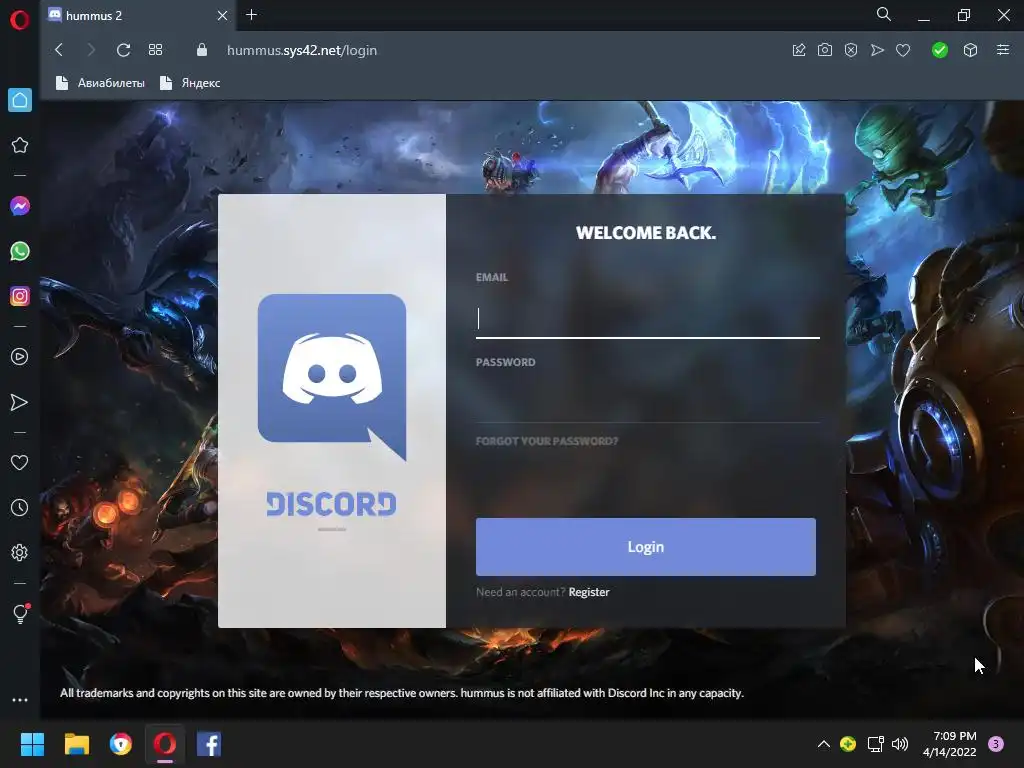The height and width of the screenshot is (768, 1024).
Task: Open Instagram in Opera sidebar
Action: coord(20,296)
